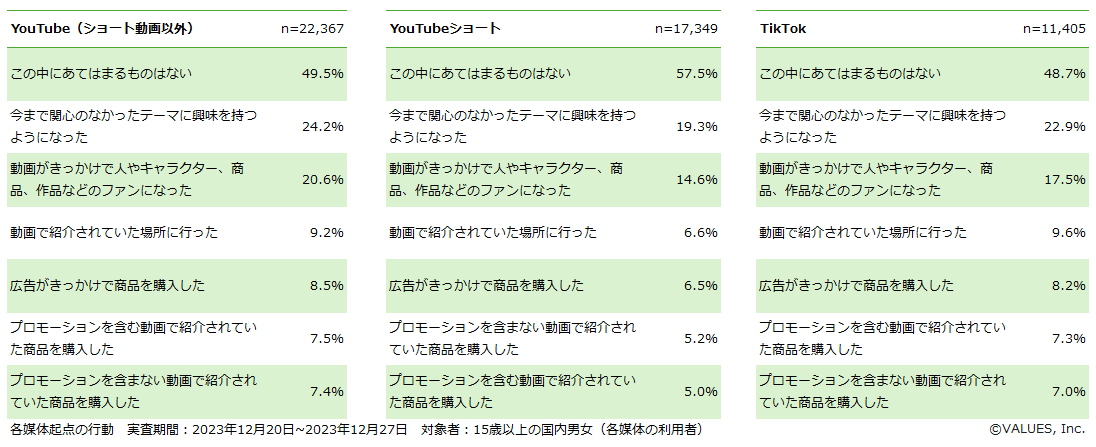Click the 57.5% value in the YouTubeショート table
The height and width of the screenshot is (447, 1096).
697,73
